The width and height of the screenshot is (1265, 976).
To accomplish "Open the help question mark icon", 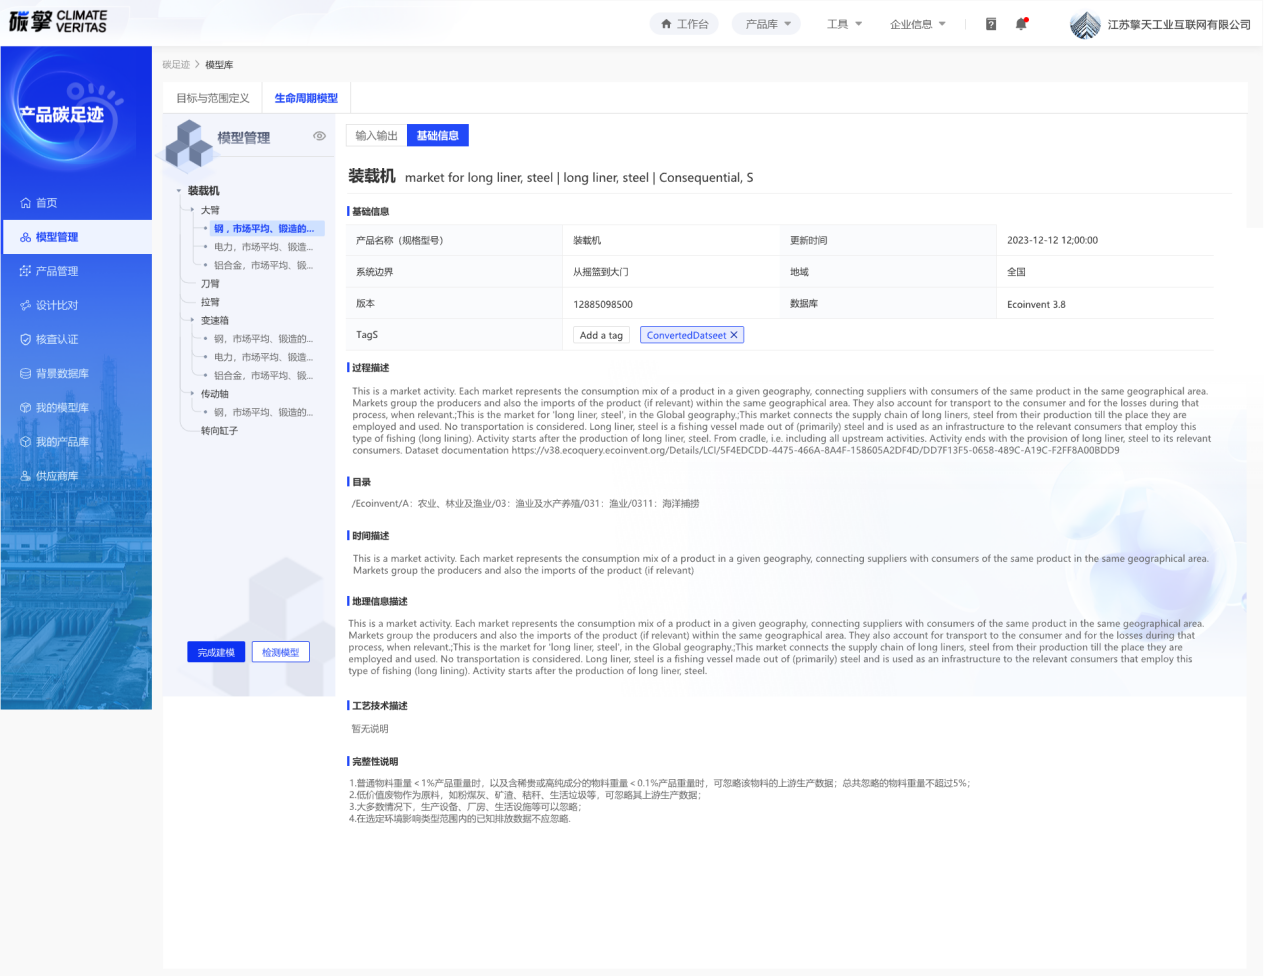I will pos(991,24).
